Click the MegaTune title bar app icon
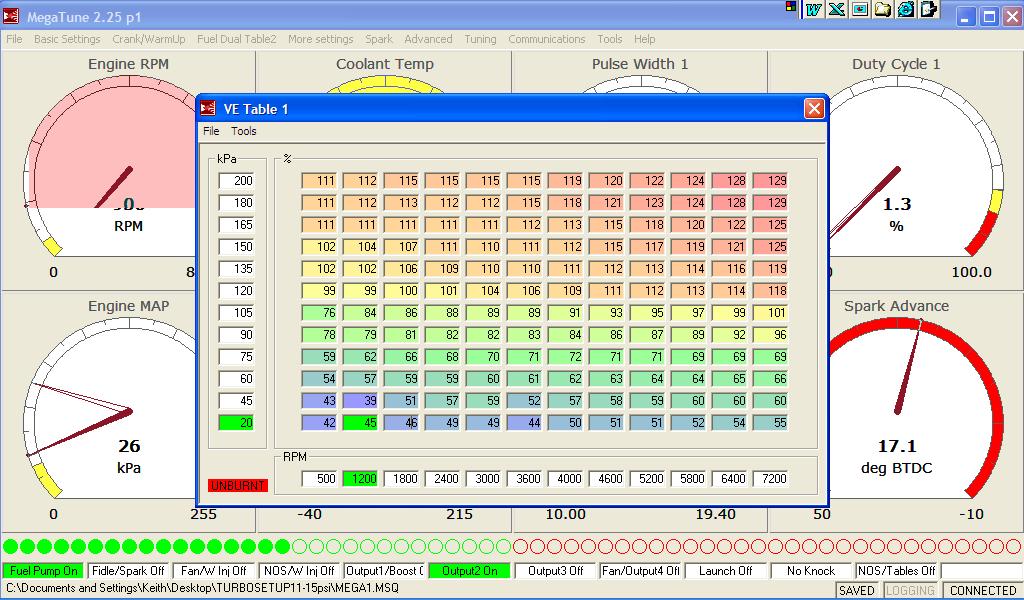This screenshot has height=600, width=1024. (12, 16)
